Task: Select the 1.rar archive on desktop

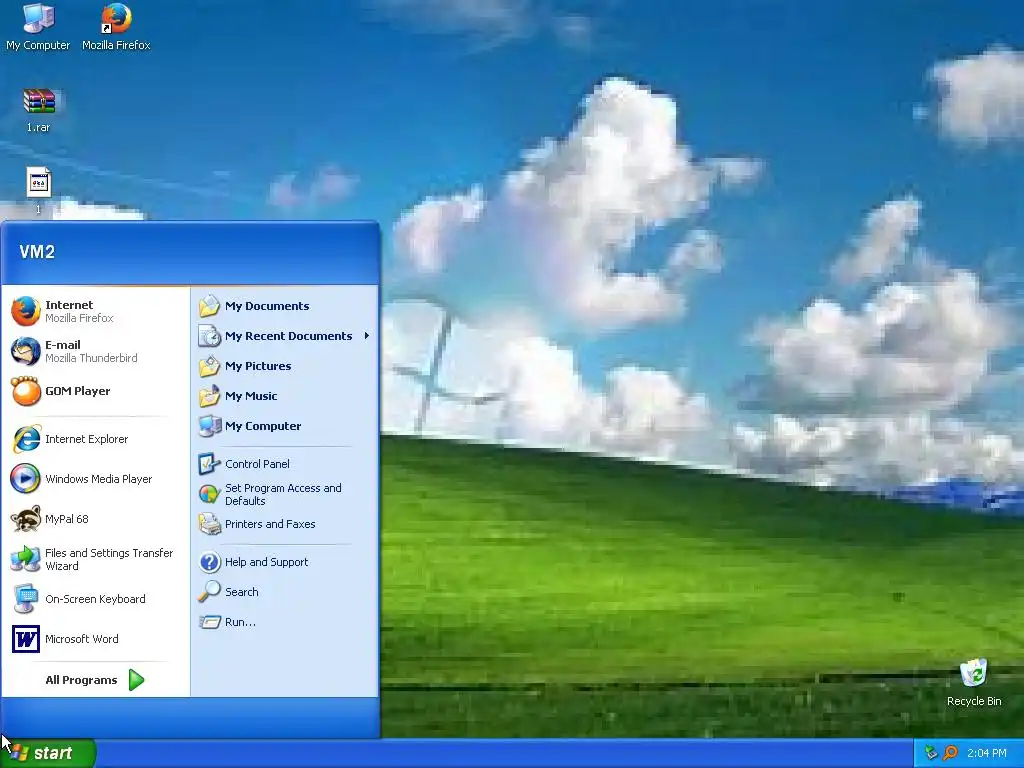Action: tap(39, 101)
